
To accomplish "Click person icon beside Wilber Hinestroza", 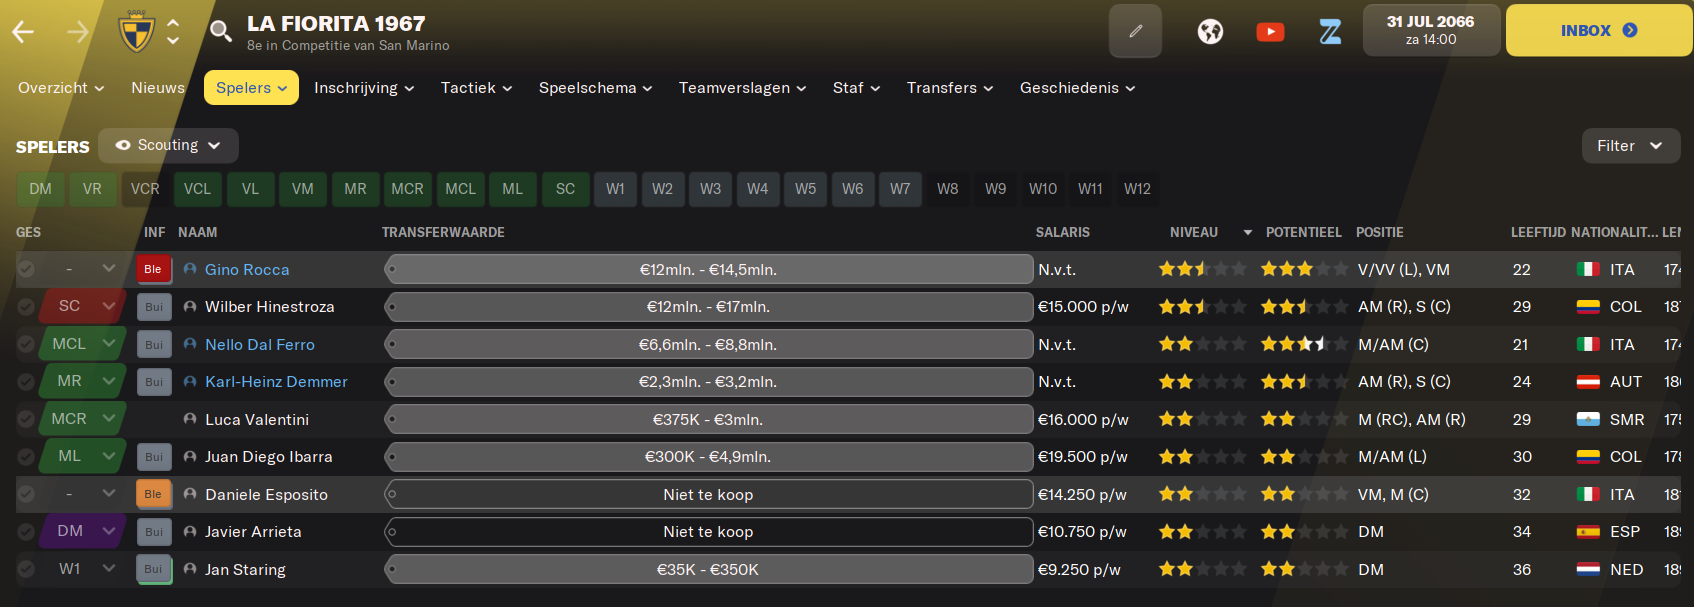I will tap(190, 307).
